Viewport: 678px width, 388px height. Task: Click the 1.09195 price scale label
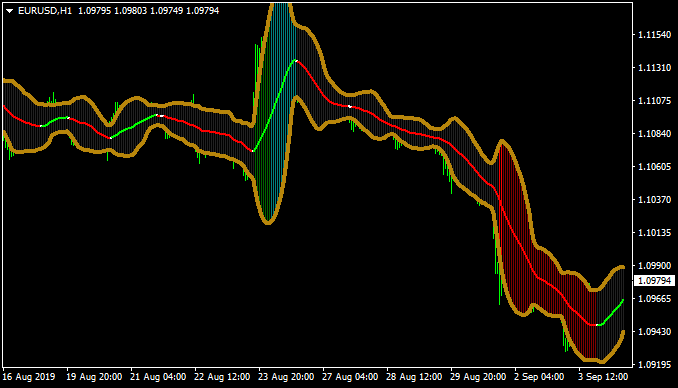655,365
